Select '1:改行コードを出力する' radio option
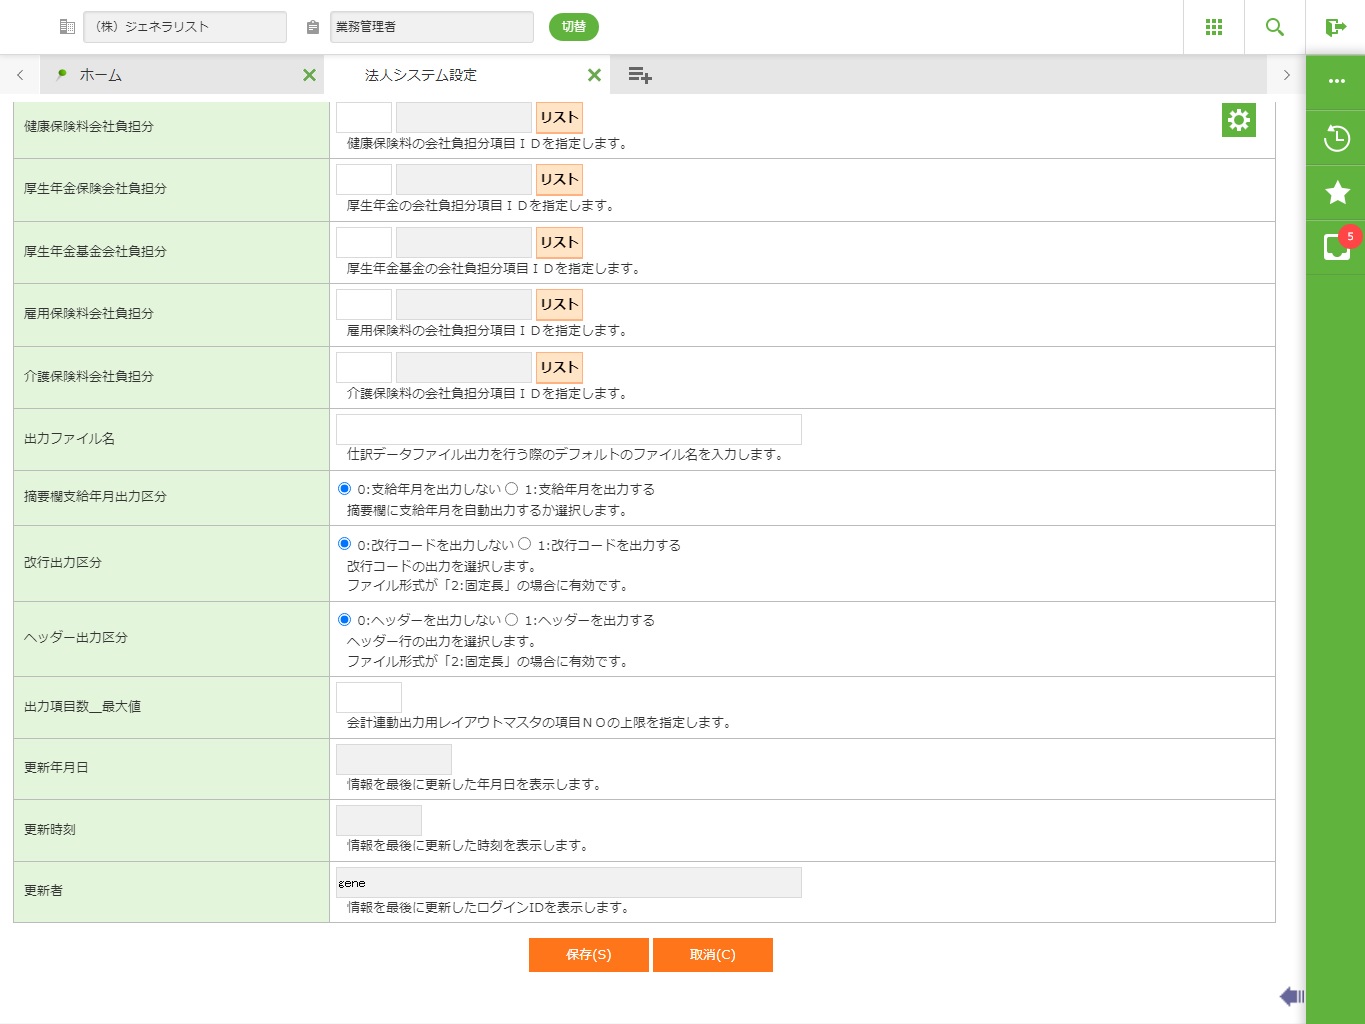This screenshot has height=1024, width=1365. [x=525, y=544]
